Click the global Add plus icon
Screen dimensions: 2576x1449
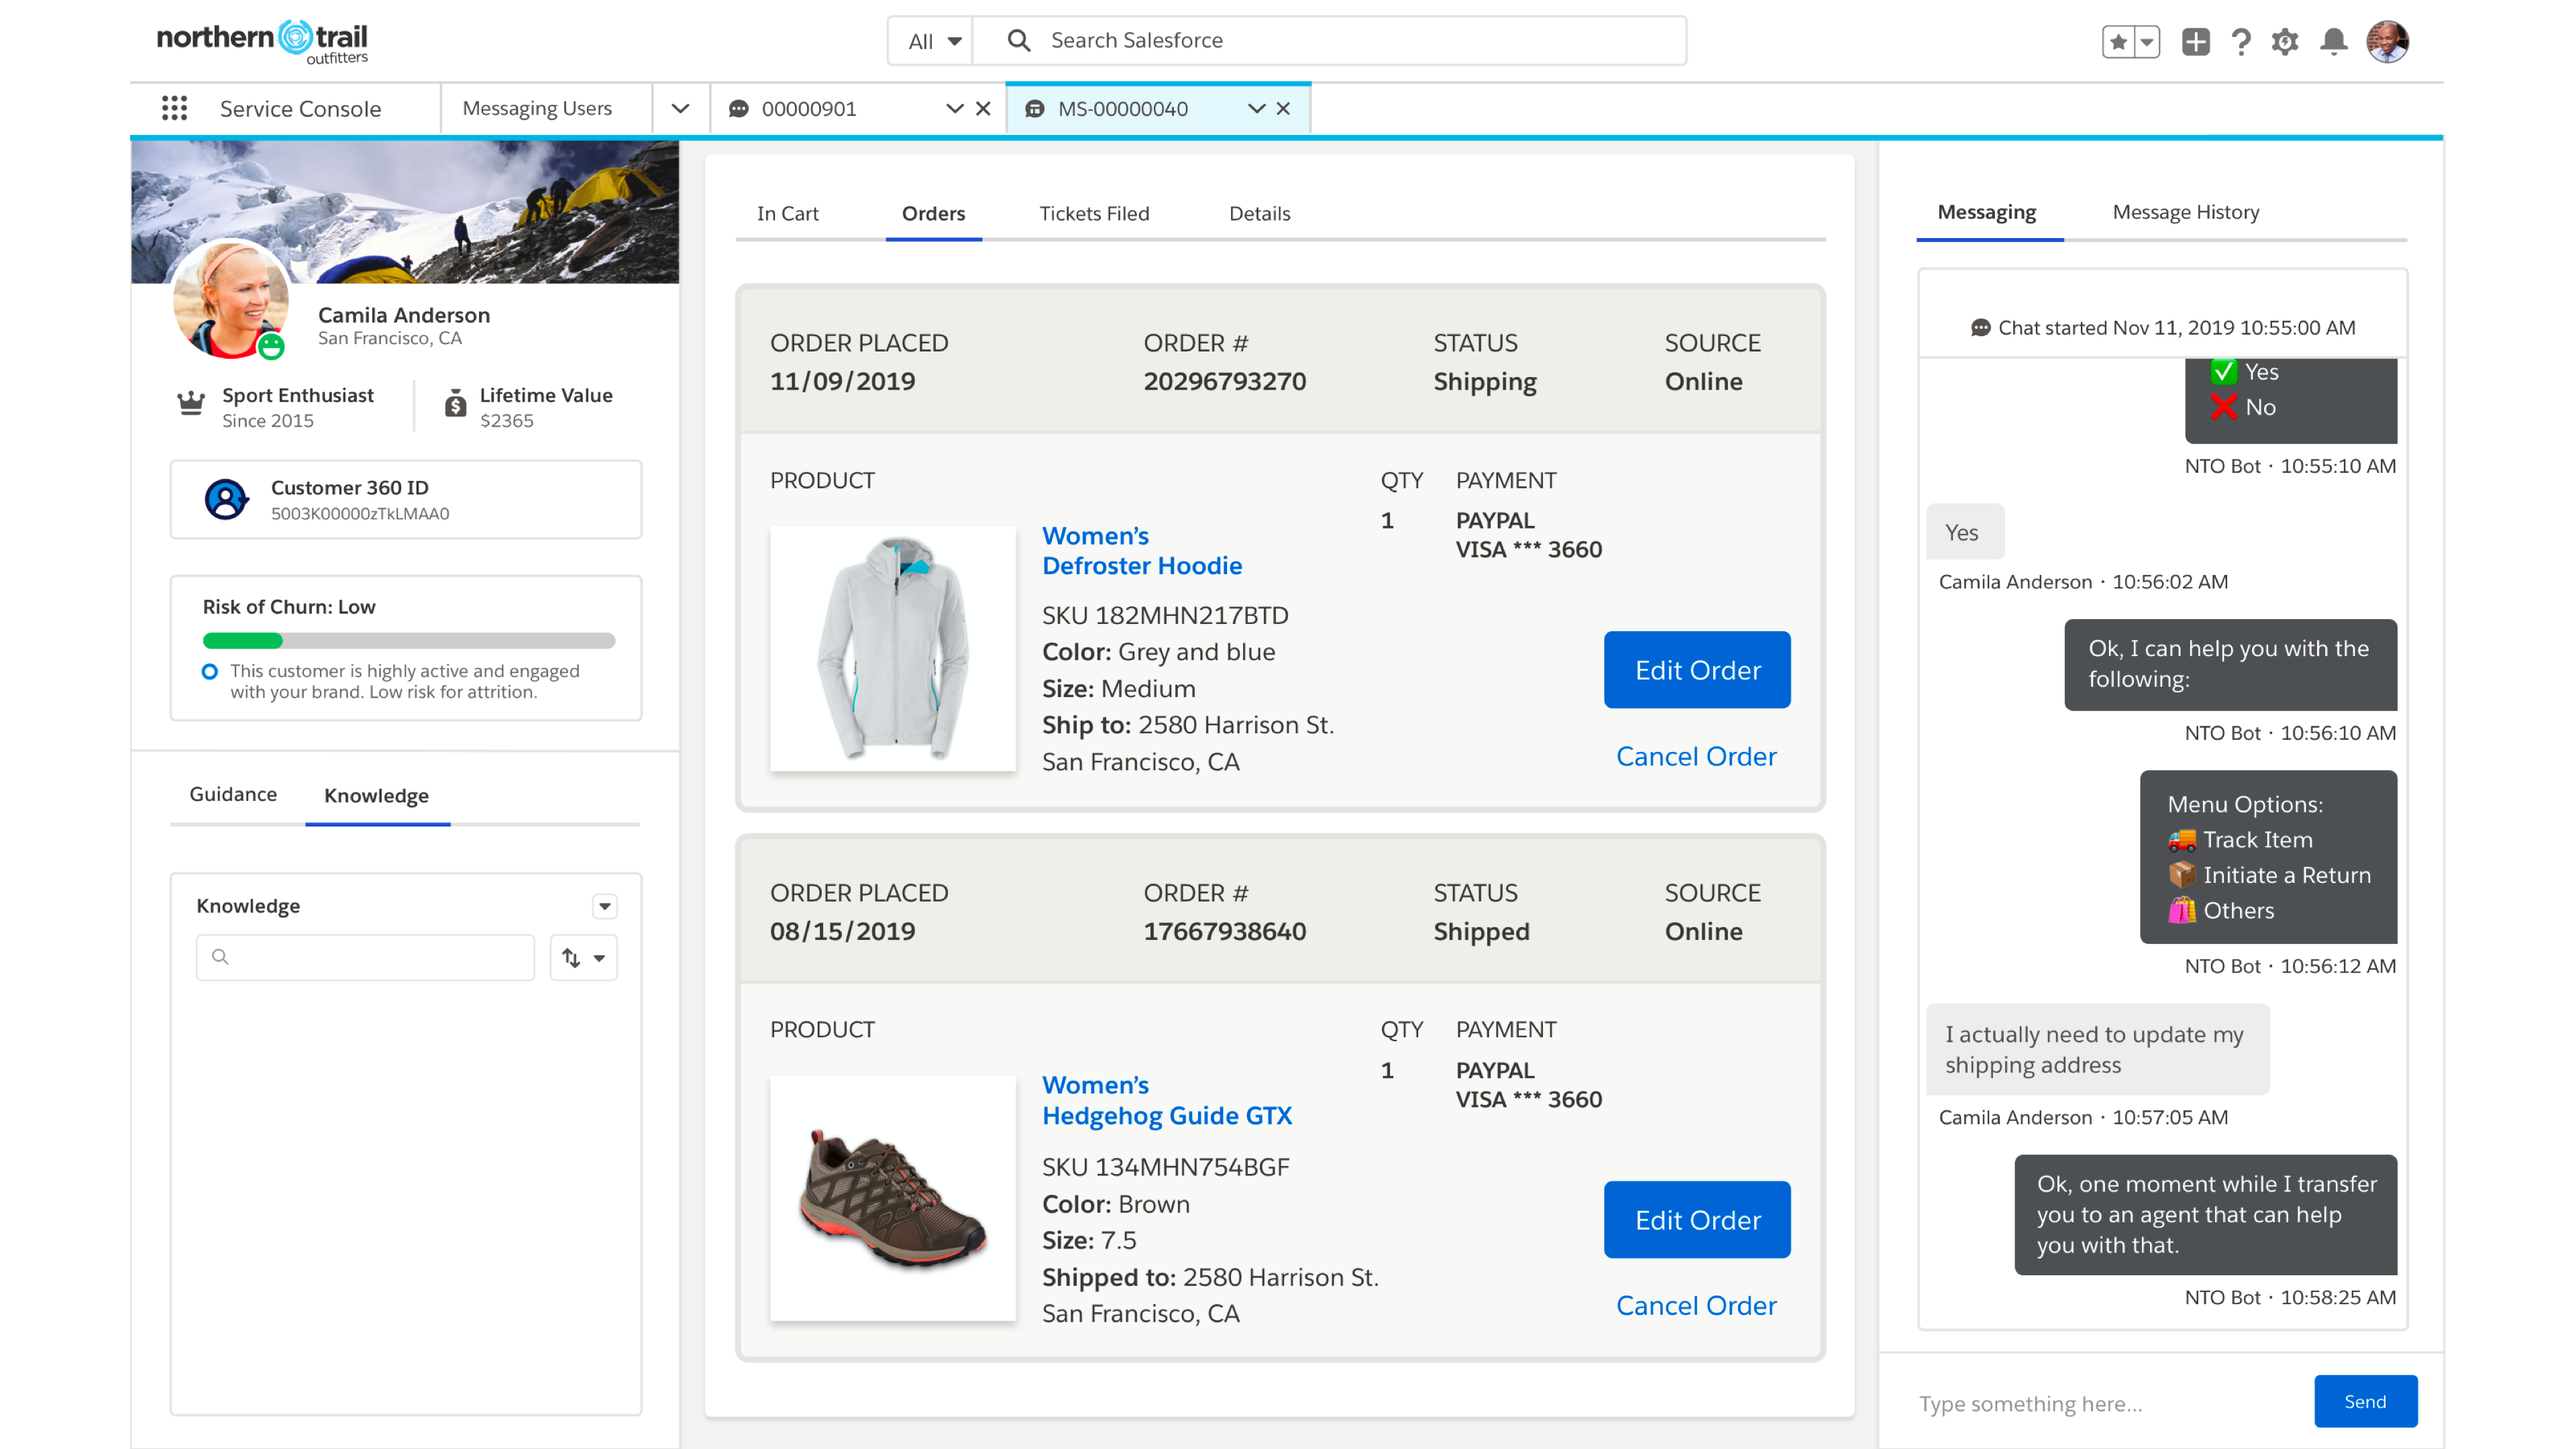pos(2195,41)
